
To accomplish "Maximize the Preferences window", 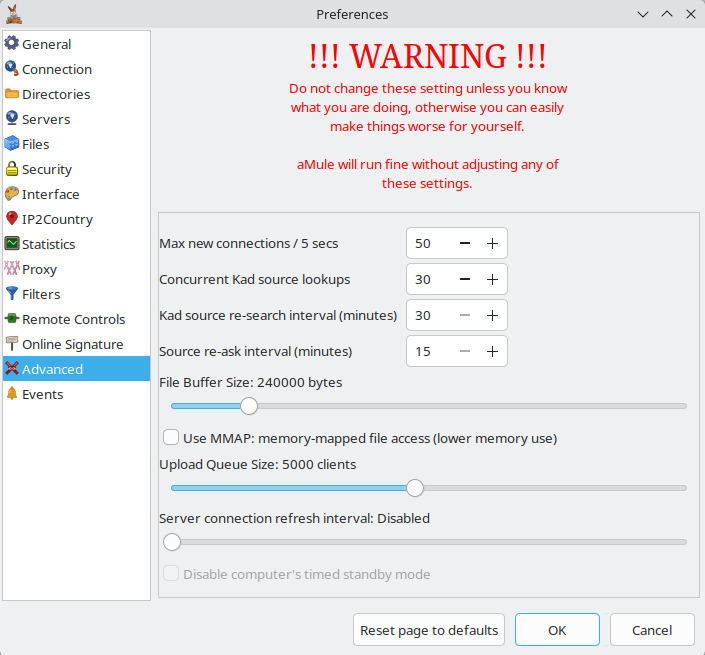I will point(667,14).
